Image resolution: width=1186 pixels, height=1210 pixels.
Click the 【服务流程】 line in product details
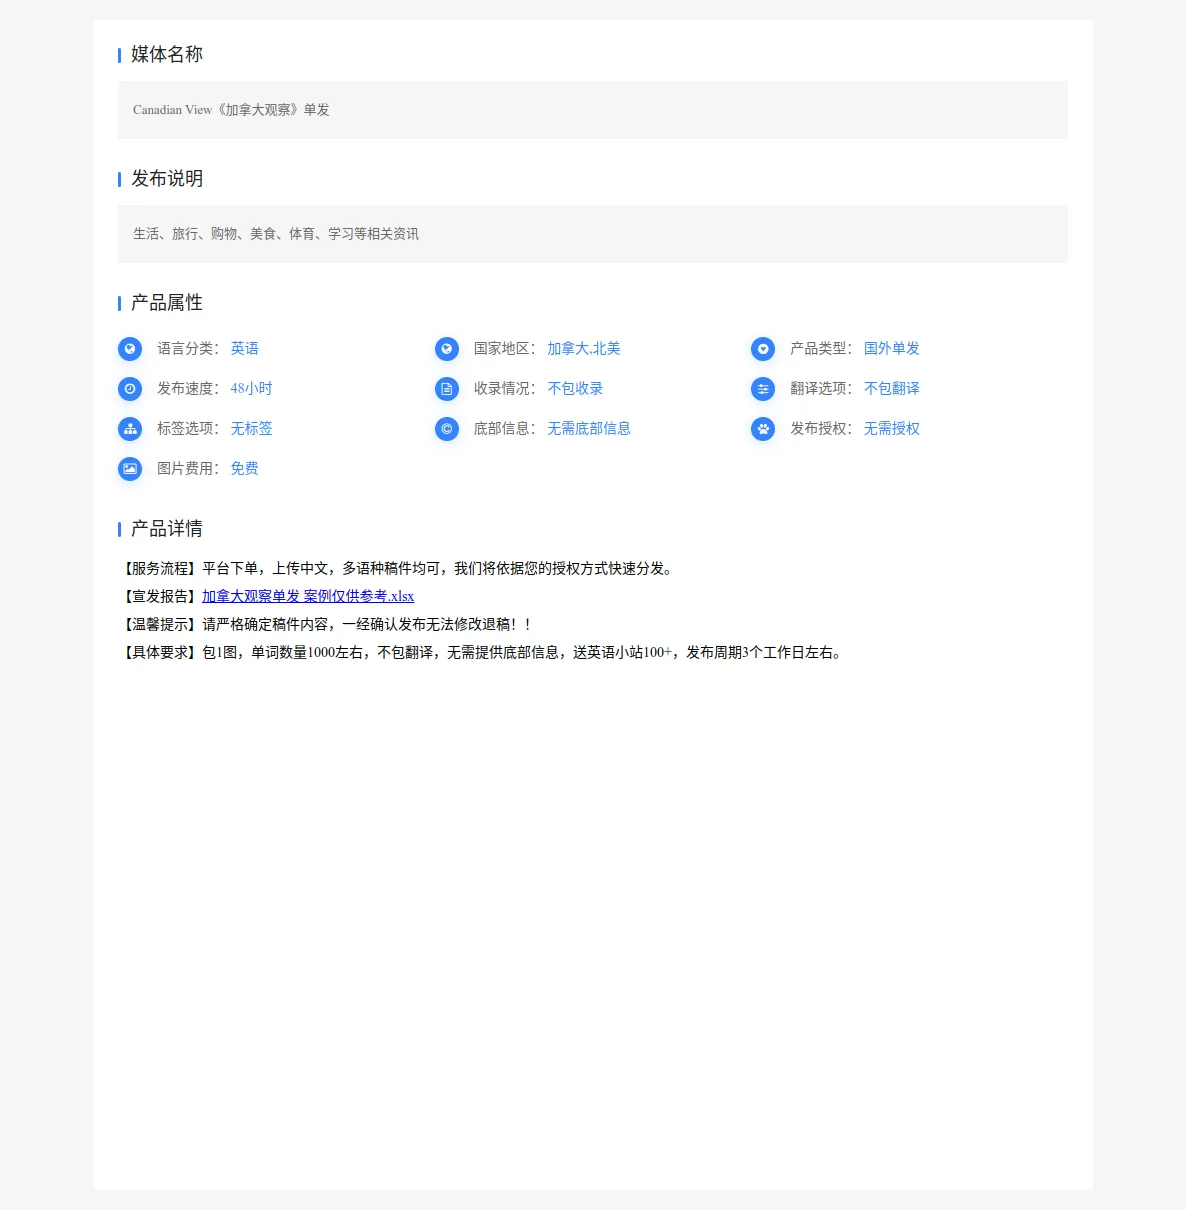click(x=398, y=568)
